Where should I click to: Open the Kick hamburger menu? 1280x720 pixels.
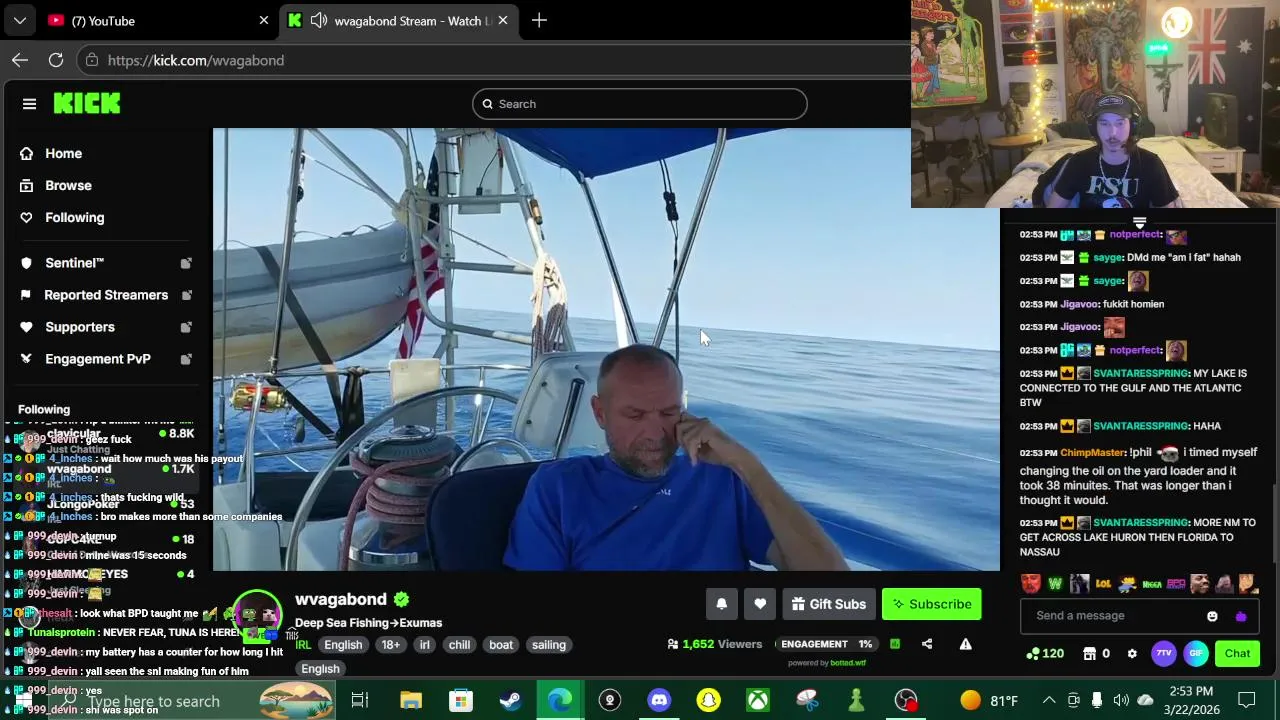[x=29, y=104]
